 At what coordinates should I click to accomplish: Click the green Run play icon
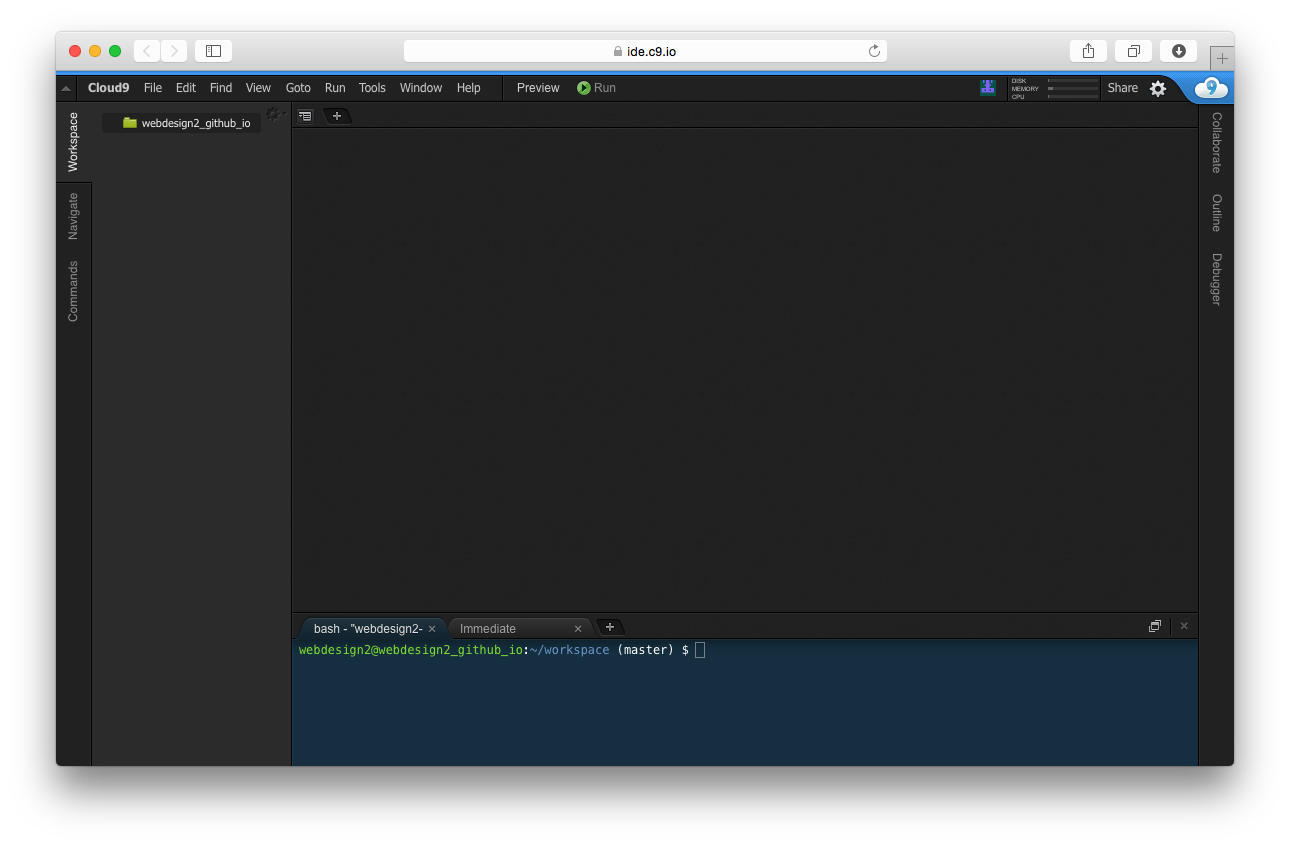pos(584,88)
